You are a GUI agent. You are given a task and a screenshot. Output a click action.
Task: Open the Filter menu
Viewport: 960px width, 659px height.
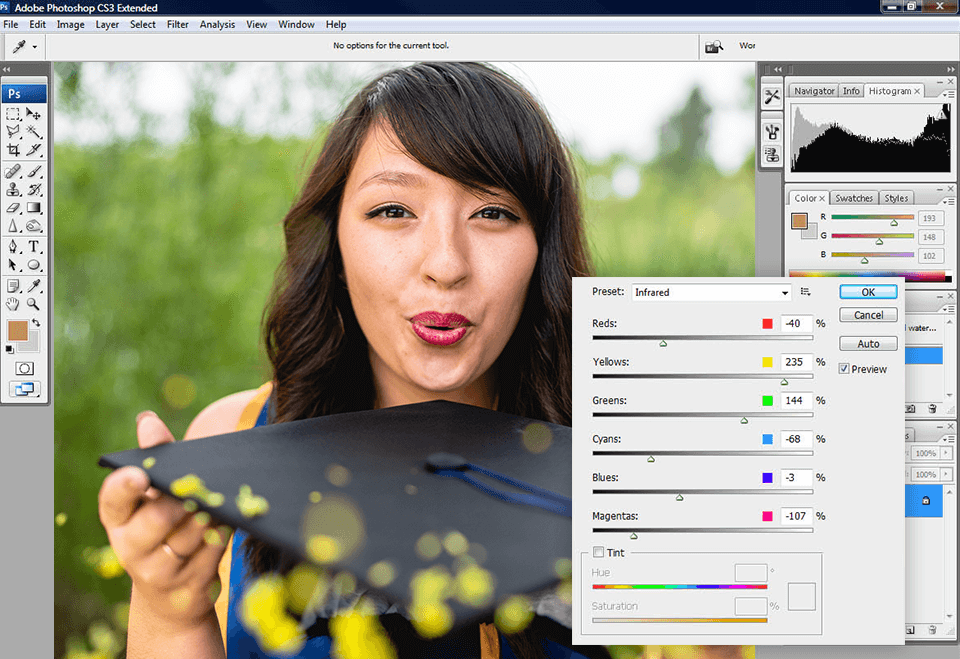177,24
